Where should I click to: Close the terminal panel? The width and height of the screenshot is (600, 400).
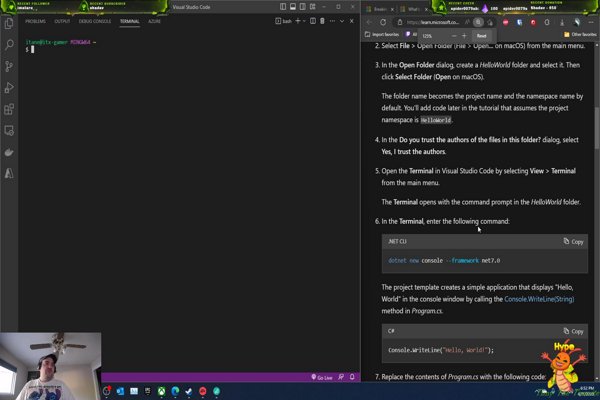pyautogui.click(x=352, y=21)
